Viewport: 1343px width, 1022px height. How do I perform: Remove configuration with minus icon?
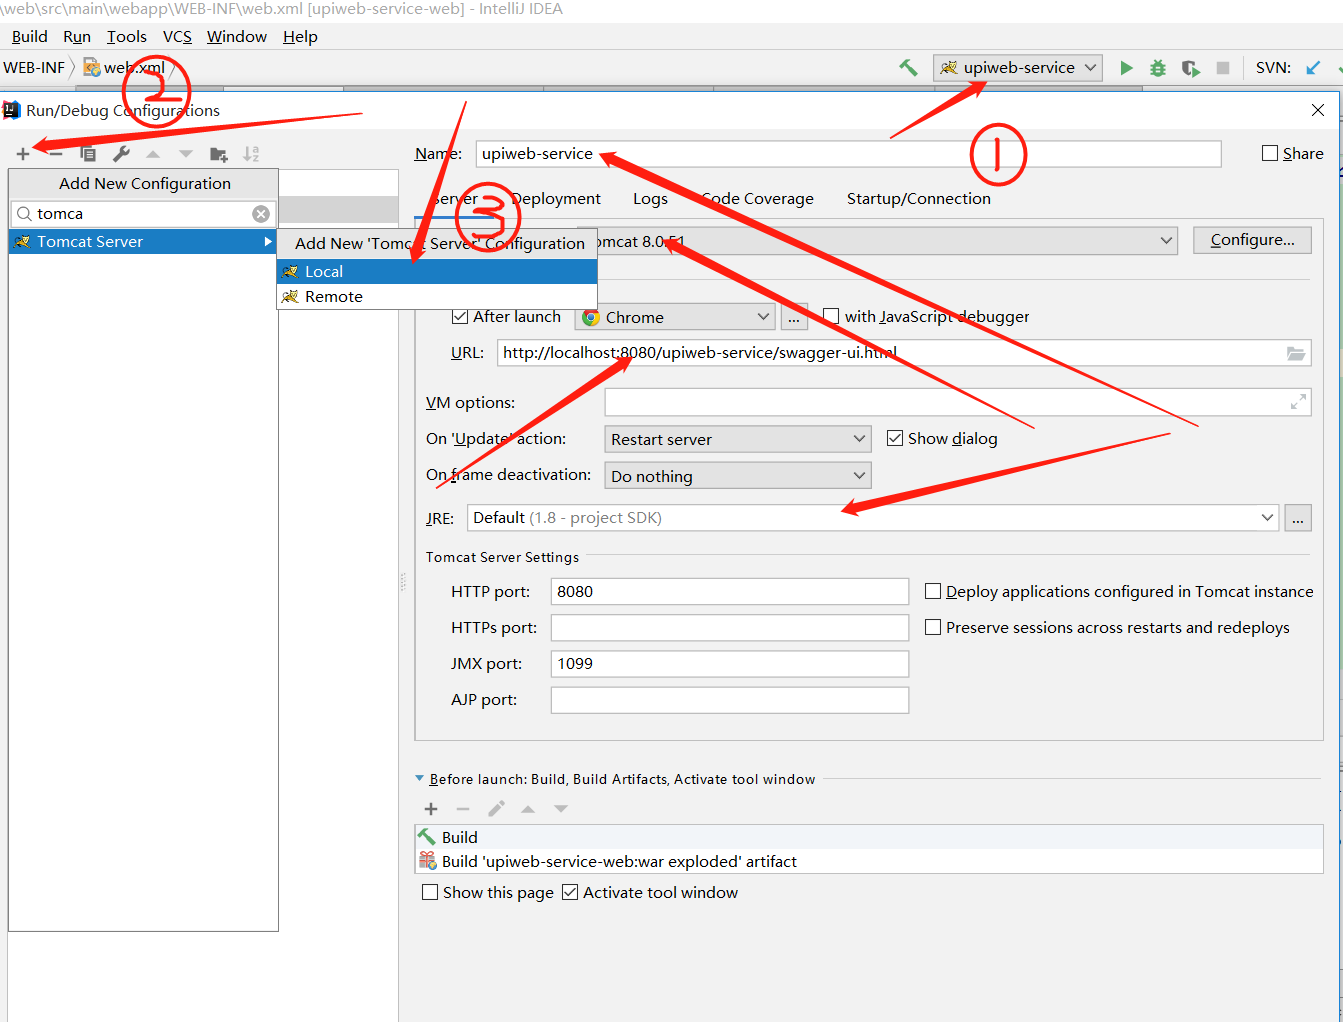56,154
